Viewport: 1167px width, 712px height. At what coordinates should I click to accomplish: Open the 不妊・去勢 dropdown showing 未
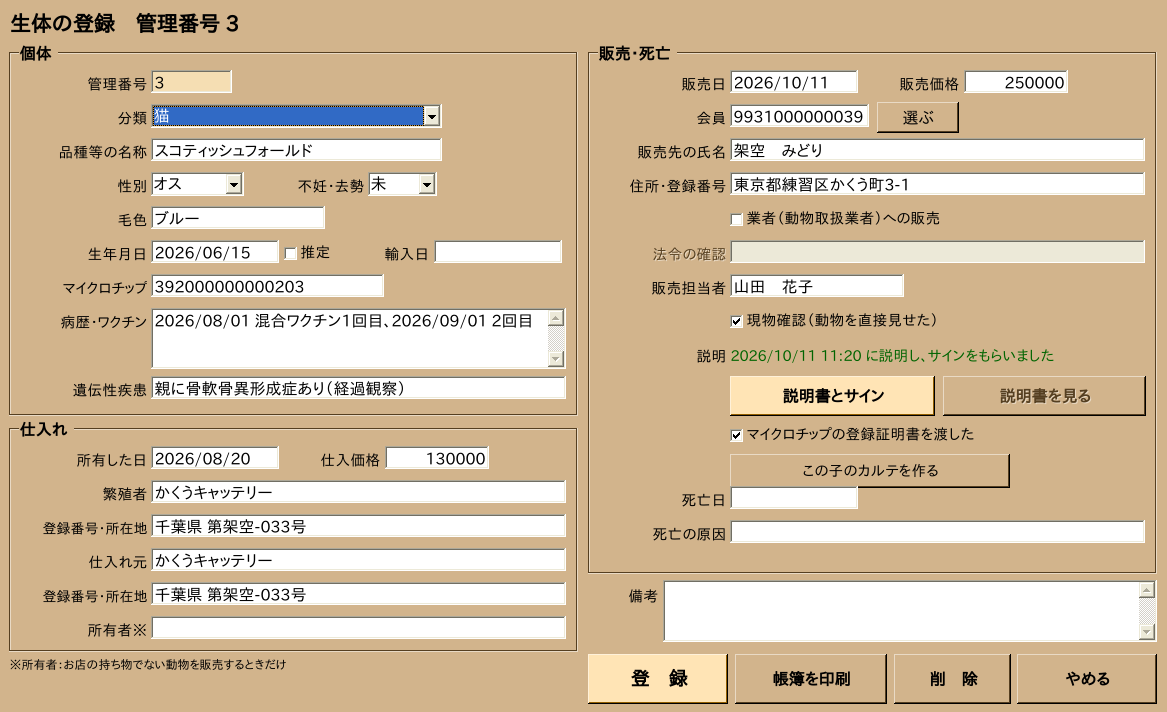coord(426,185)
